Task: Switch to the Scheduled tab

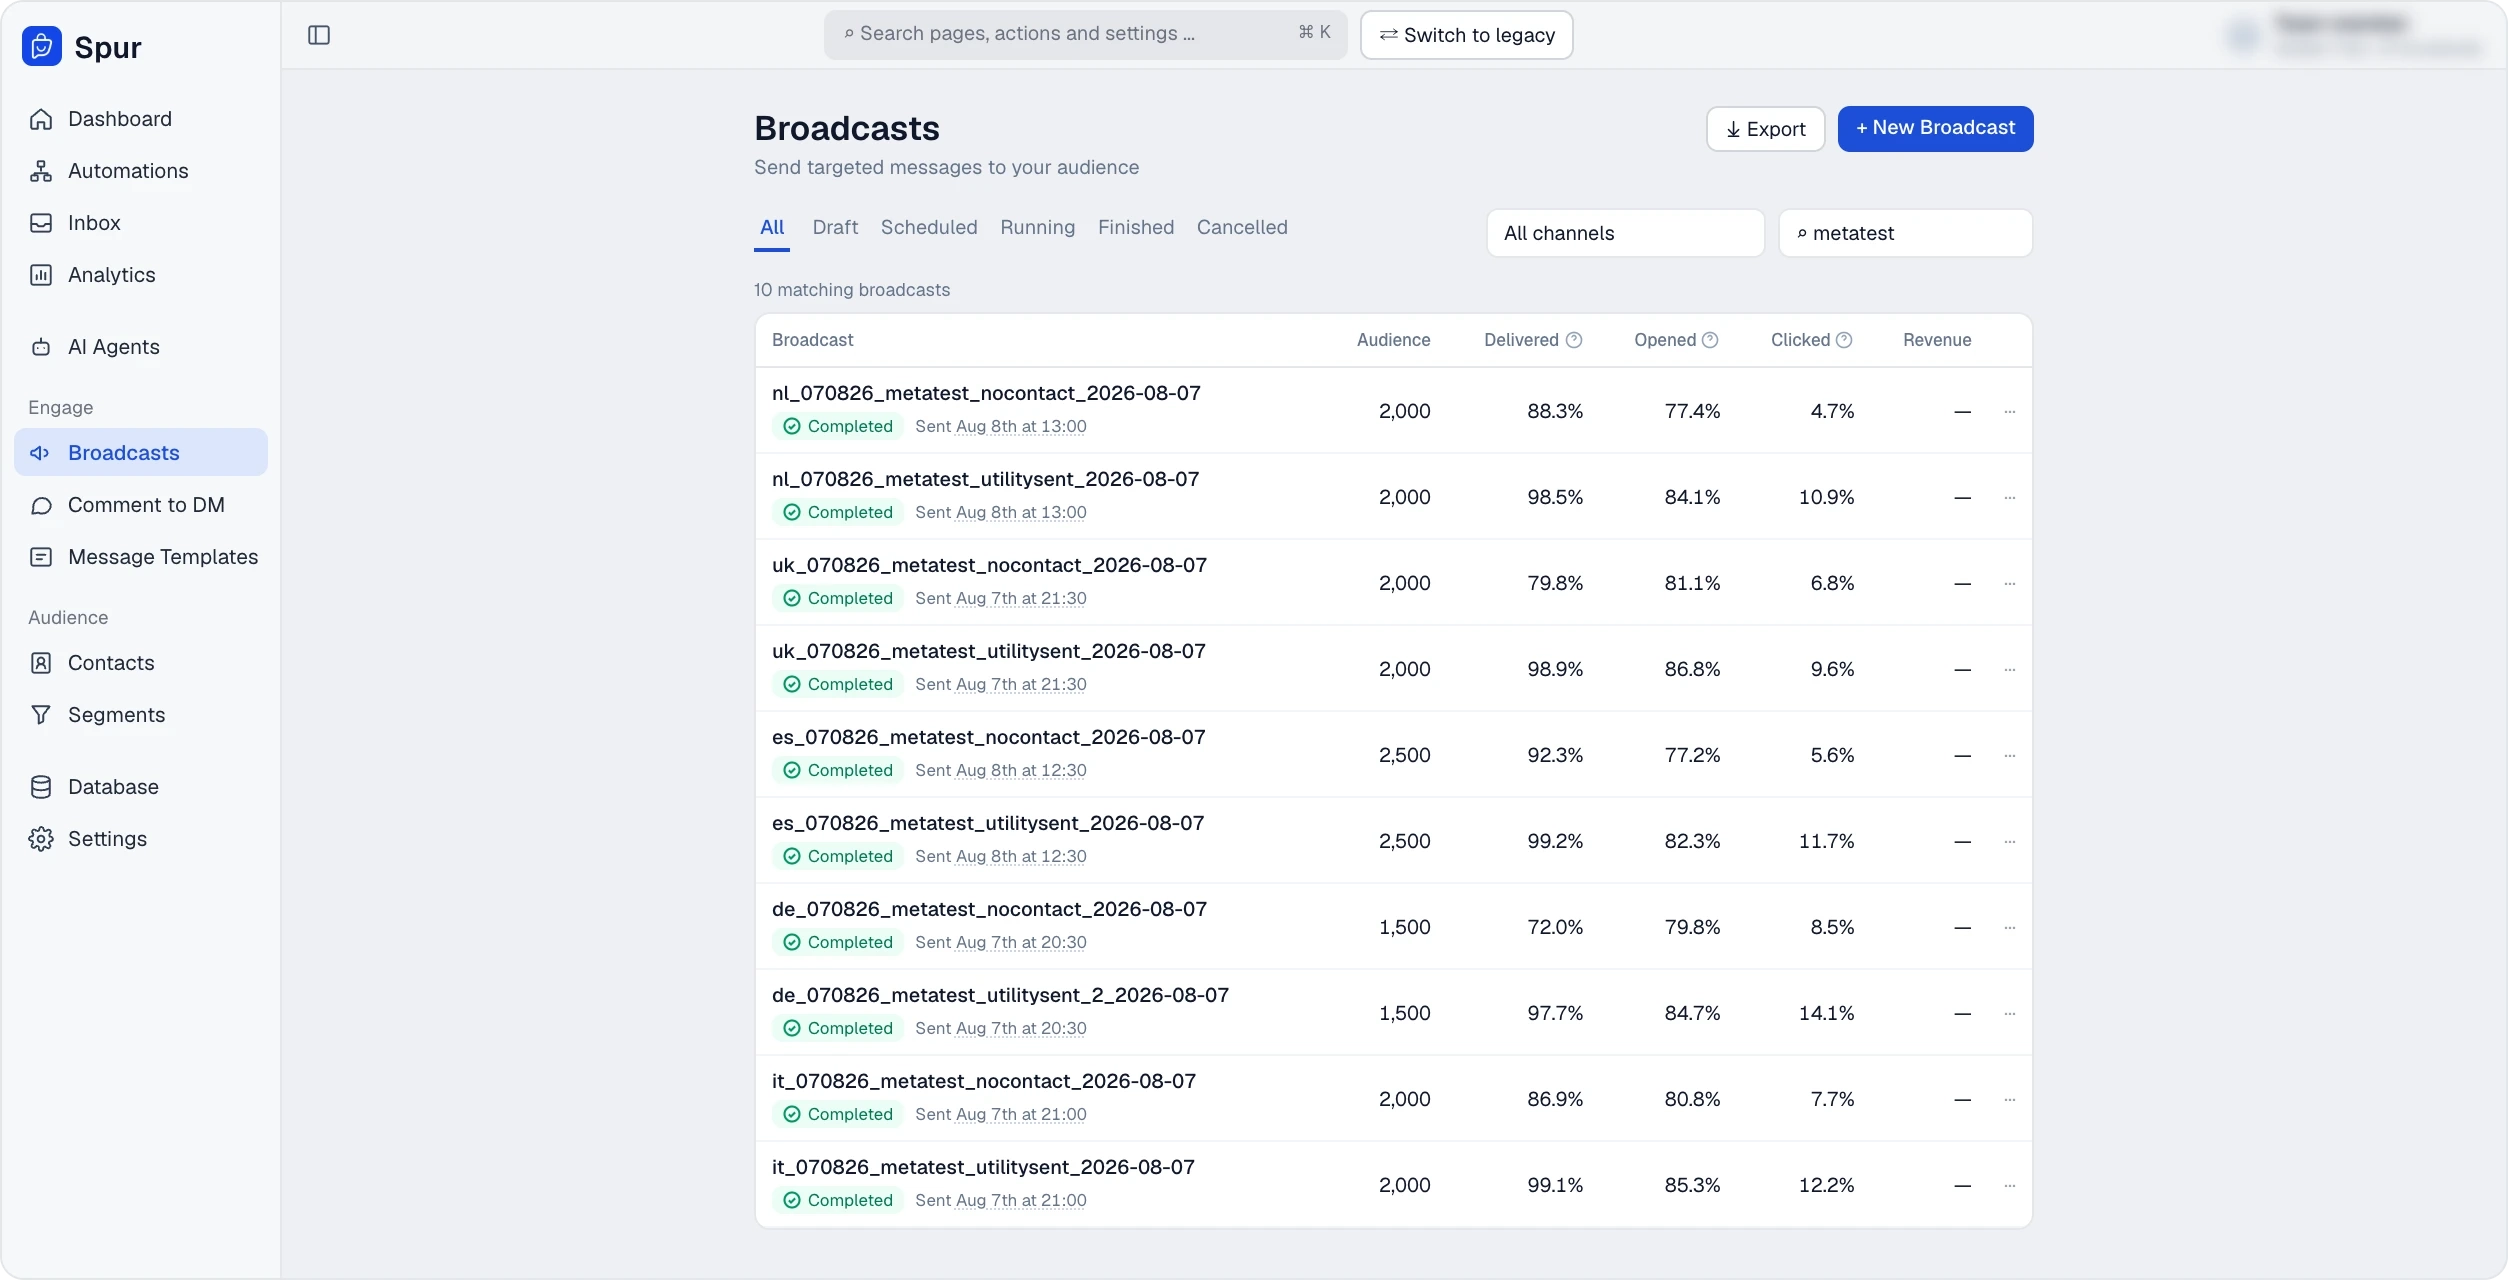Action: point(929,228)
